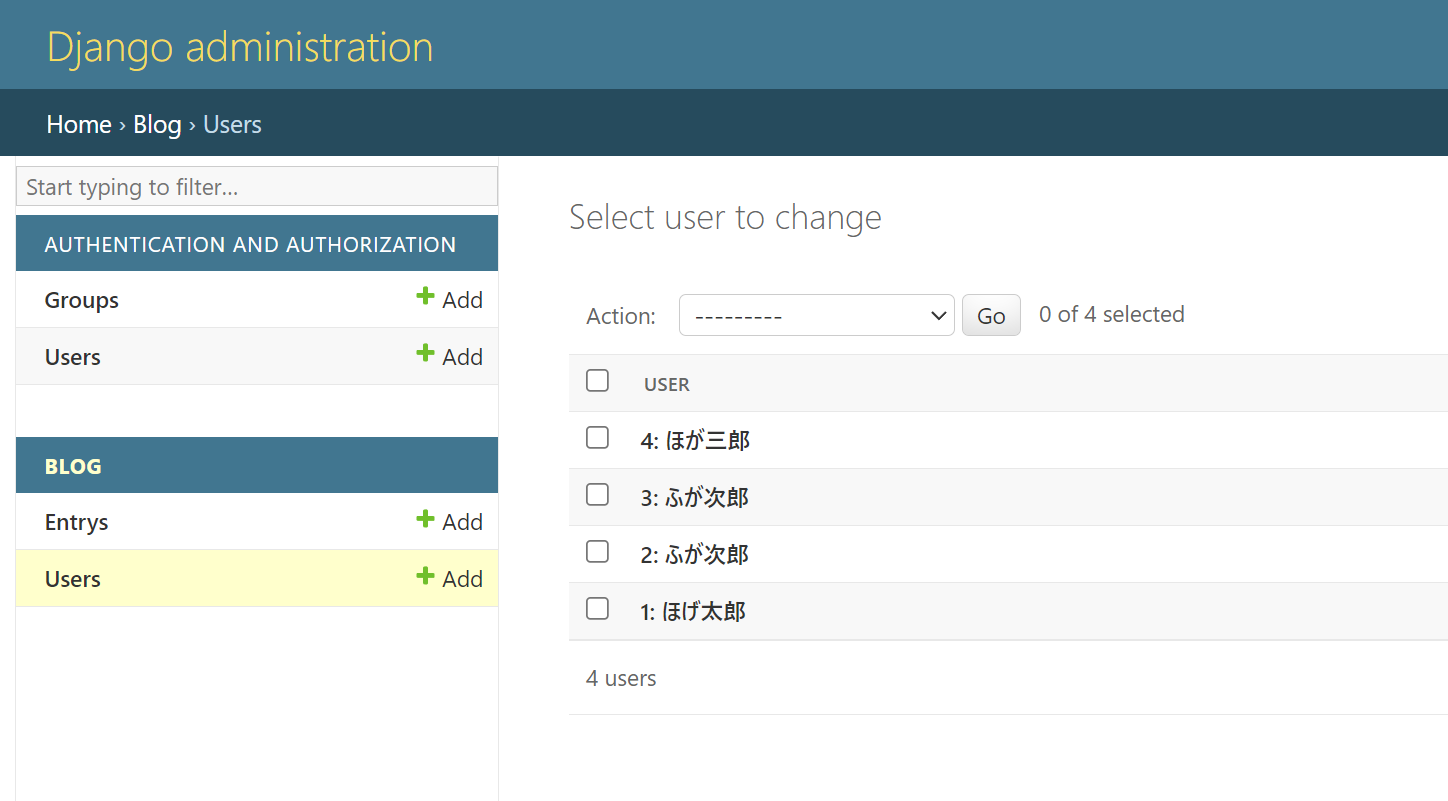
Task: Open user 3: ふが次郎
Action: pyautogui.click(x=695, y=497)
